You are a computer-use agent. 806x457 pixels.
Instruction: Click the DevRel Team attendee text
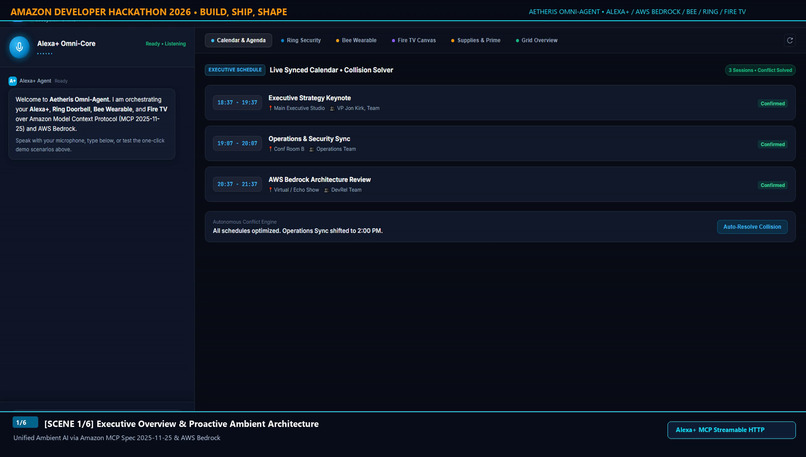tap(346, 190)
